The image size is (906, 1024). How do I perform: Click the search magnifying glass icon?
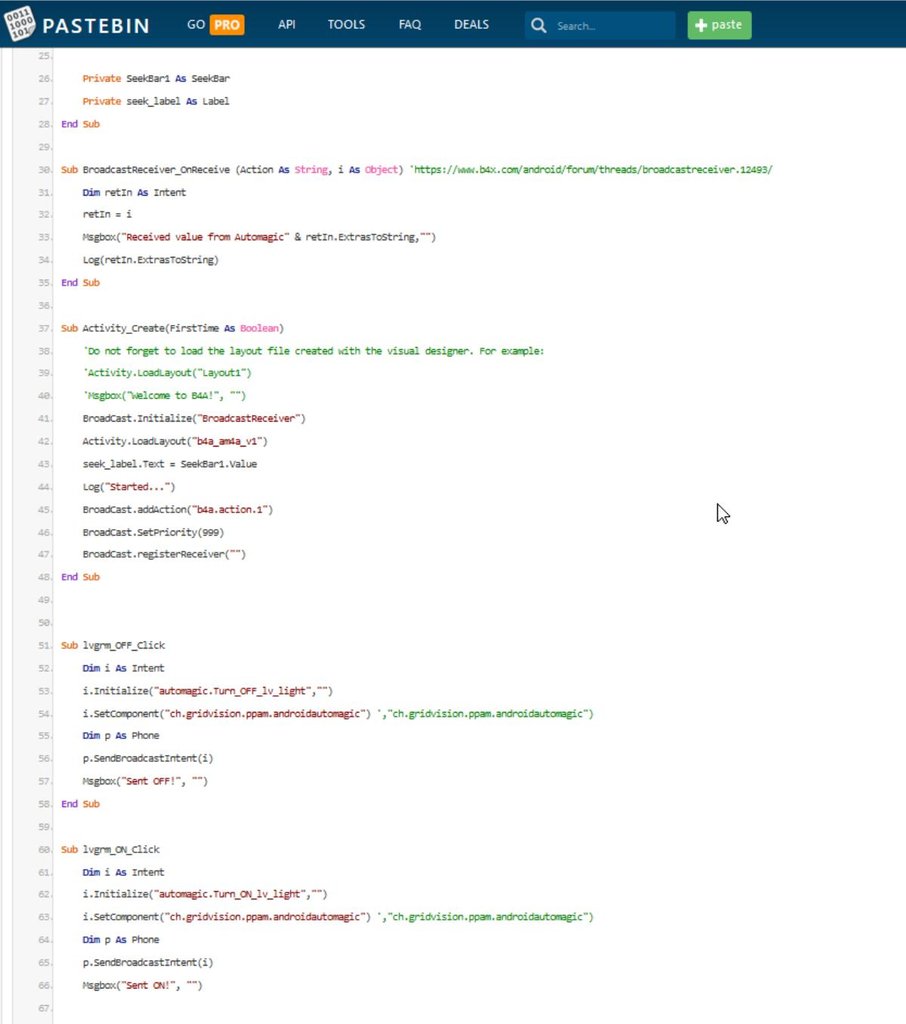539,25
